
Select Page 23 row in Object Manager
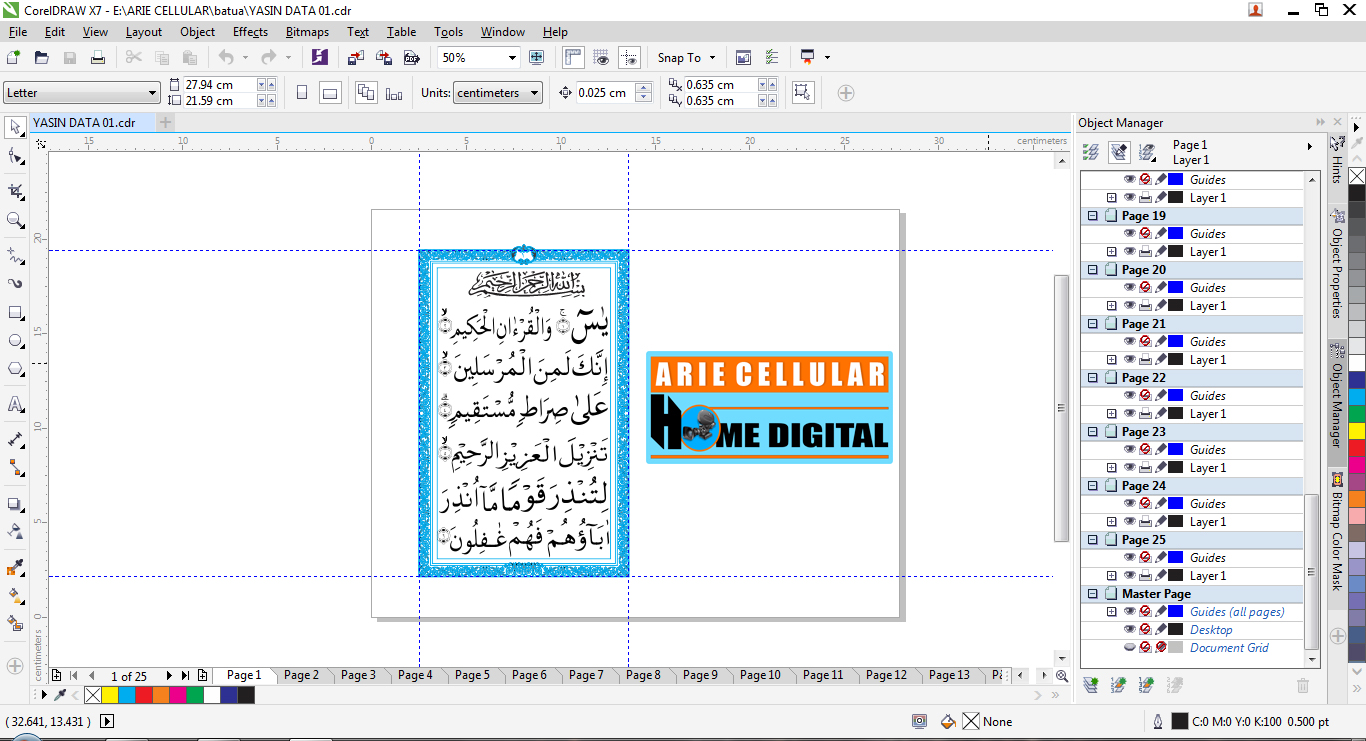(x=1192, y=432)
